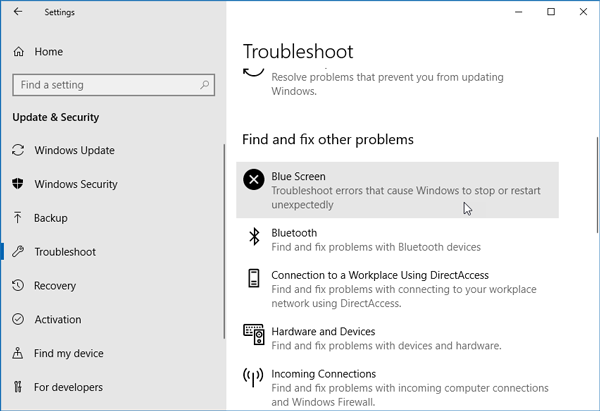Click the Find a setting box
Viewport: 600px width, 411px height.
pyautogui.click(x=114, y=85)
